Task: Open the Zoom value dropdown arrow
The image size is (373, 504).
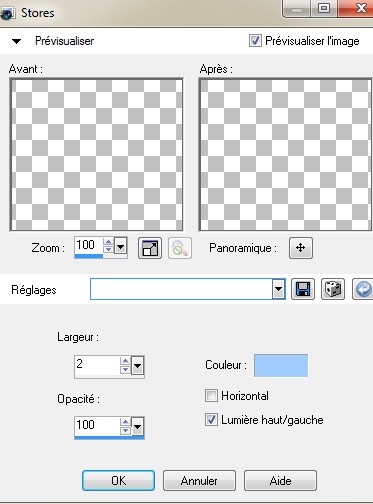Action: 120,247
